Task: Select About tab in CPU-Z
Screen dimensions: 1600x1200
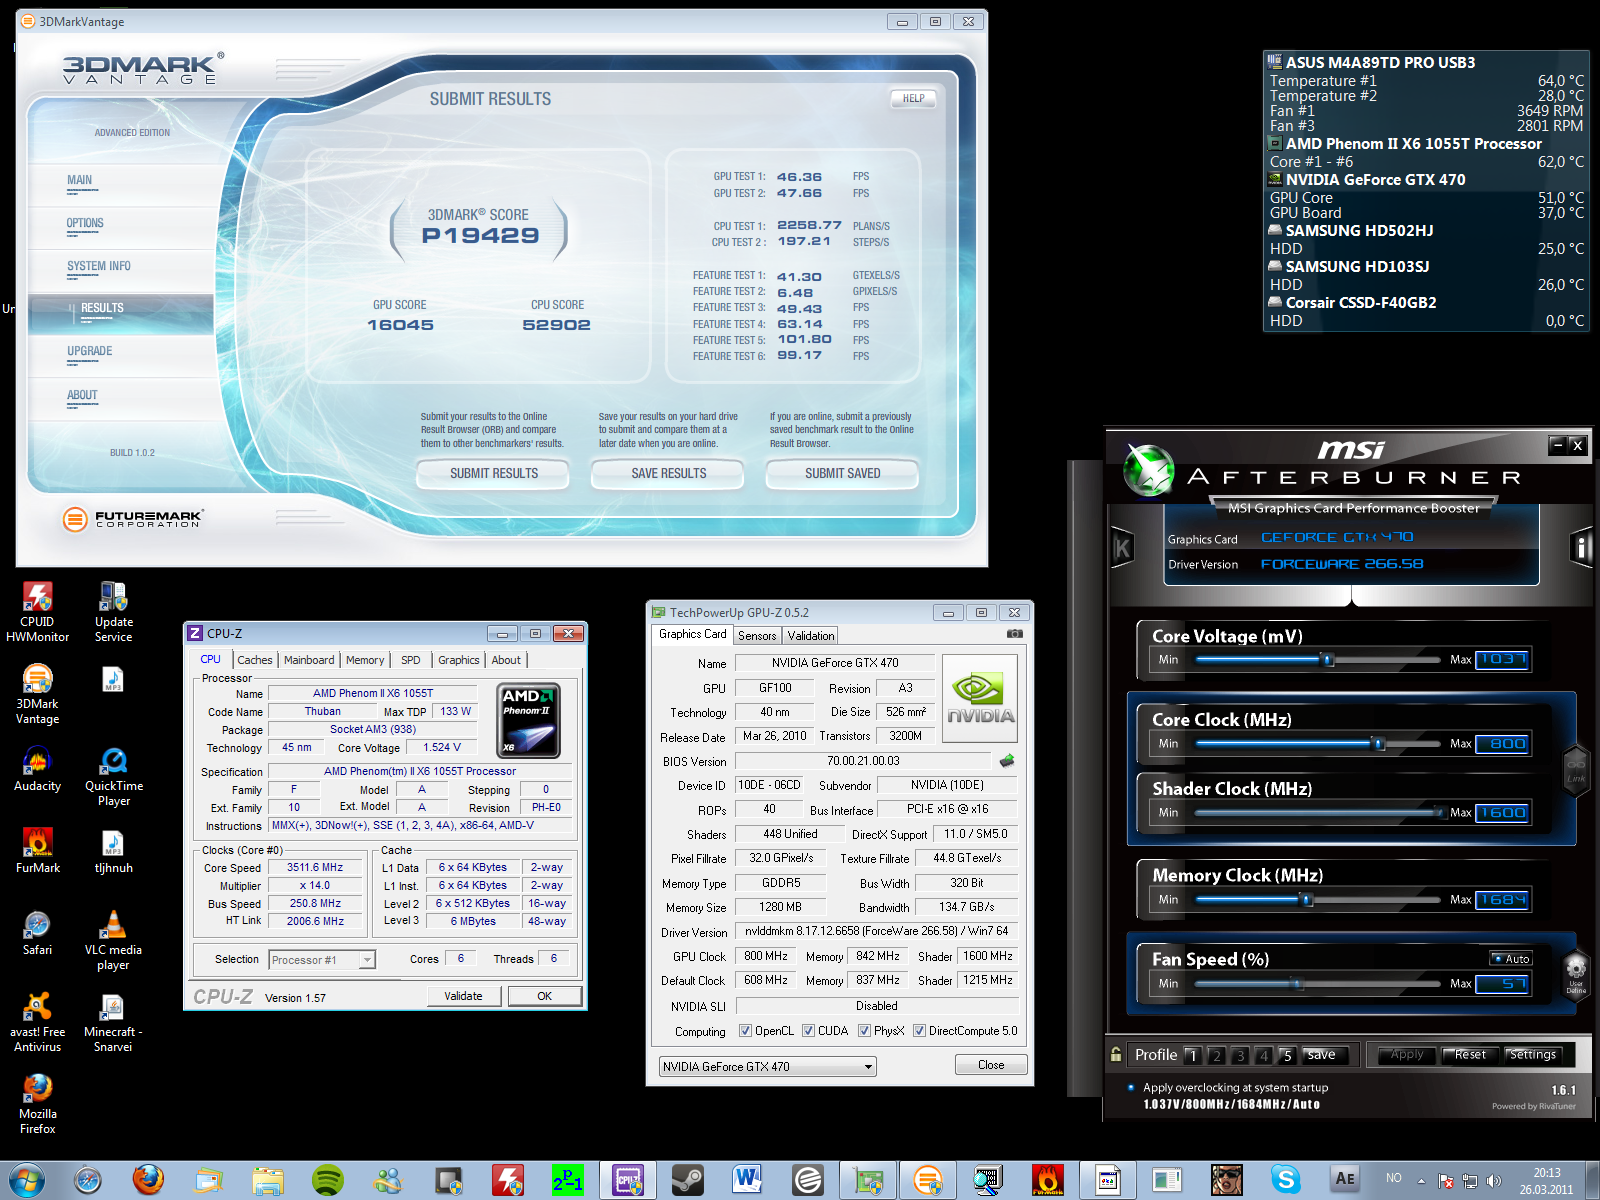Action: 506,660
